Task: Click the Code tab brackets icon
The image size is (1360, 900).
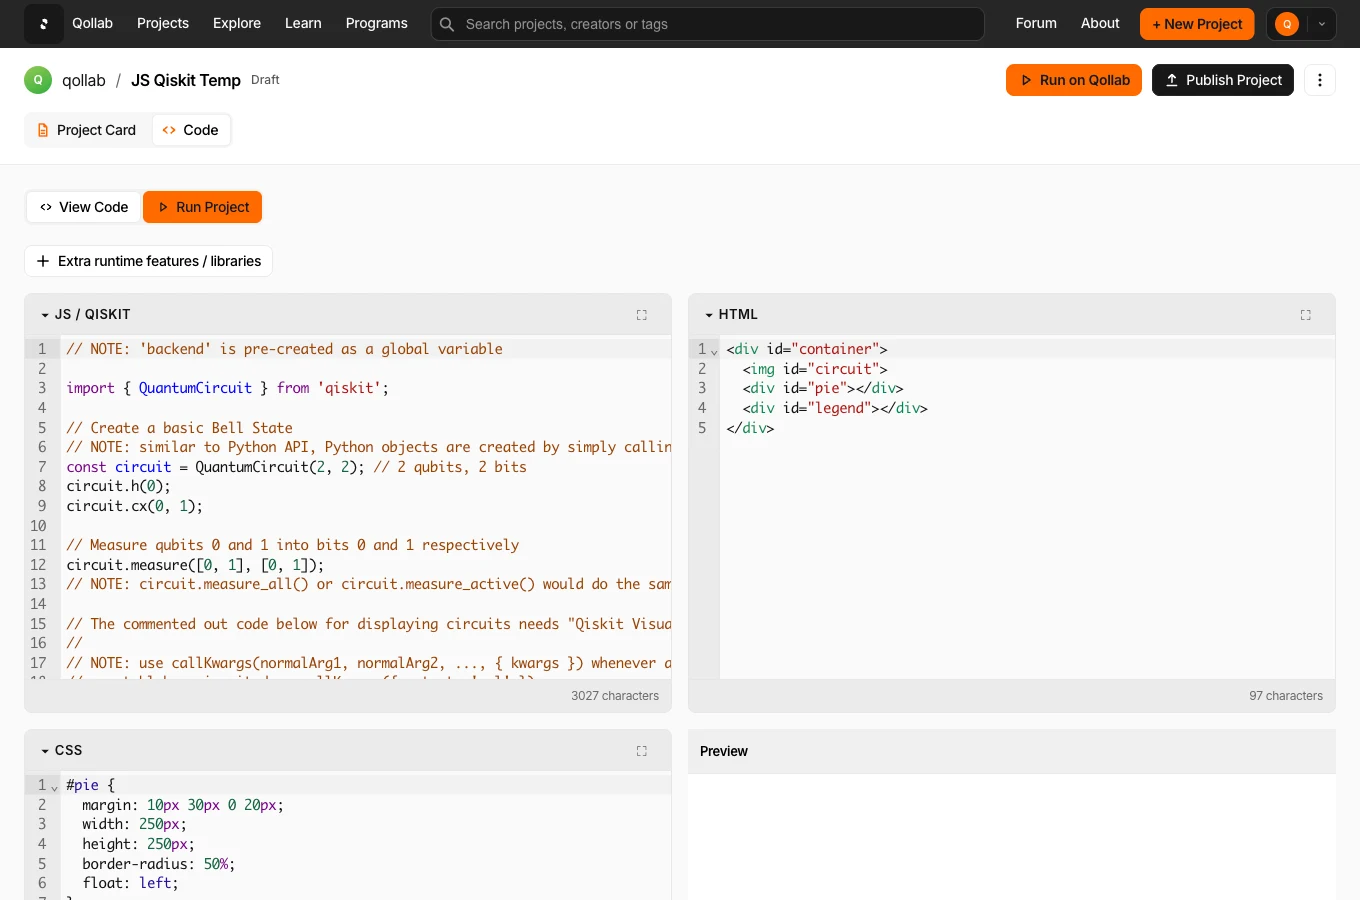Action: click(x=169, y=130)
